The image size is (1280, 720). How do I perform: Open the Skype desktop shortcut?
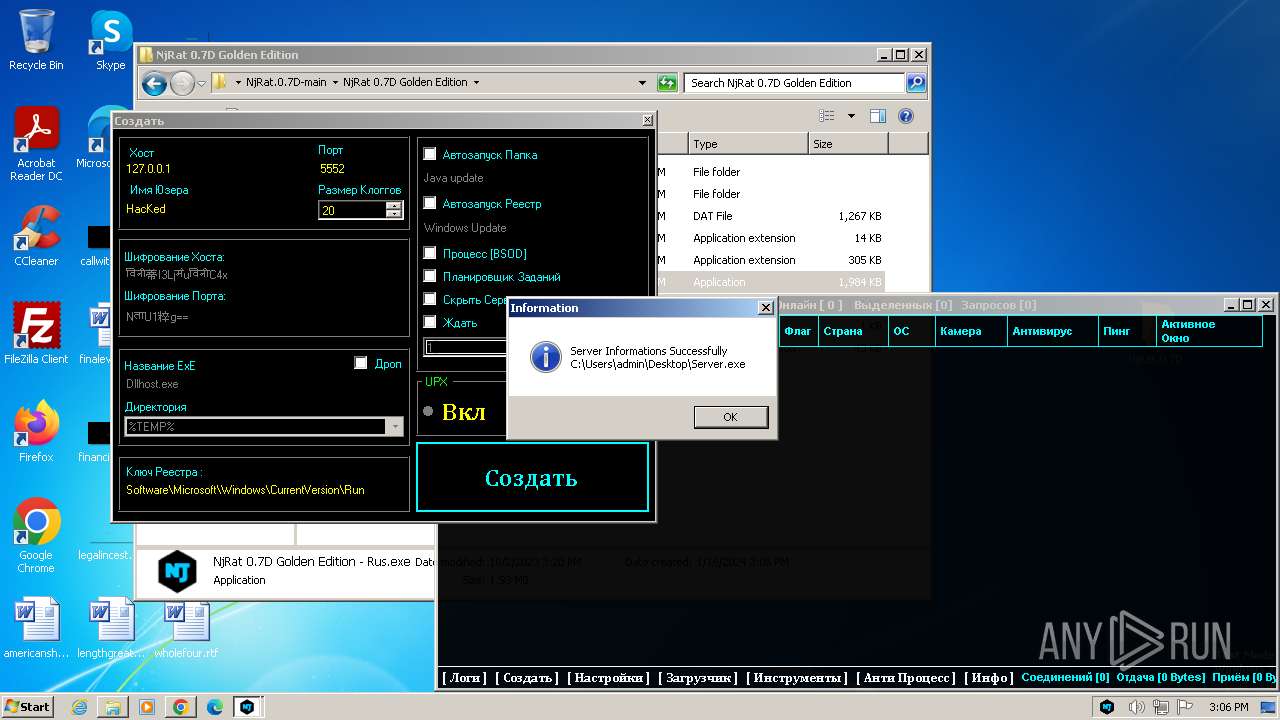[110, 40]
